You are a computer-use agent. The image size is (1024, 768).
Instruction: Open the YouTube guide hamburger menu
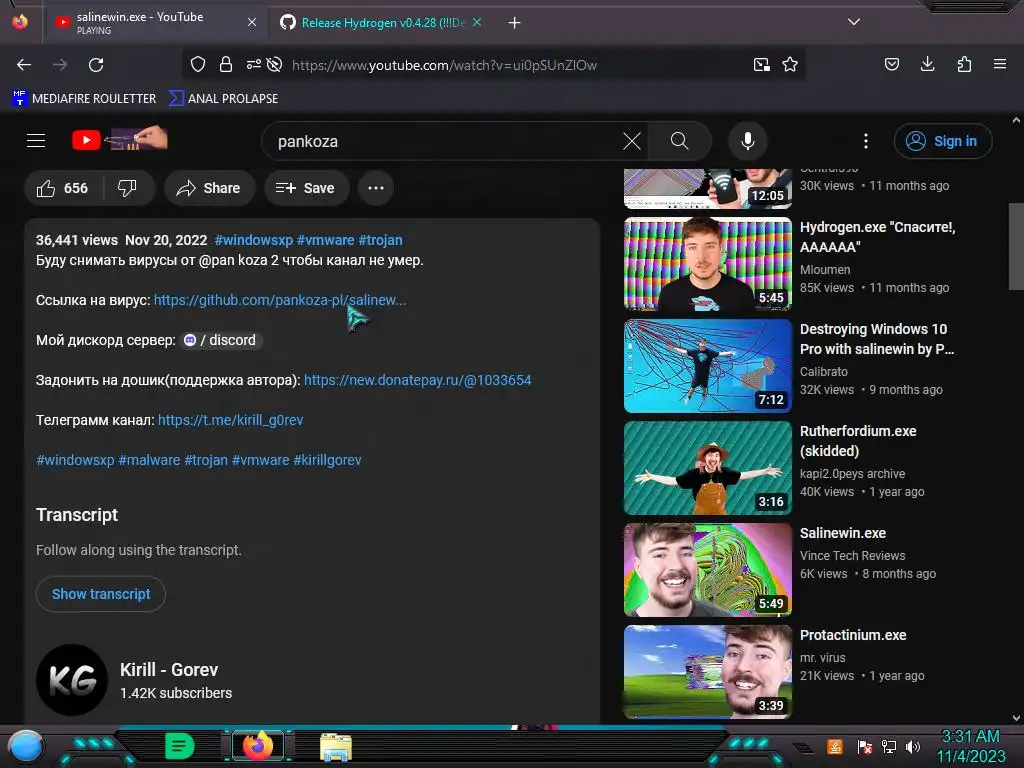point(36,140)
